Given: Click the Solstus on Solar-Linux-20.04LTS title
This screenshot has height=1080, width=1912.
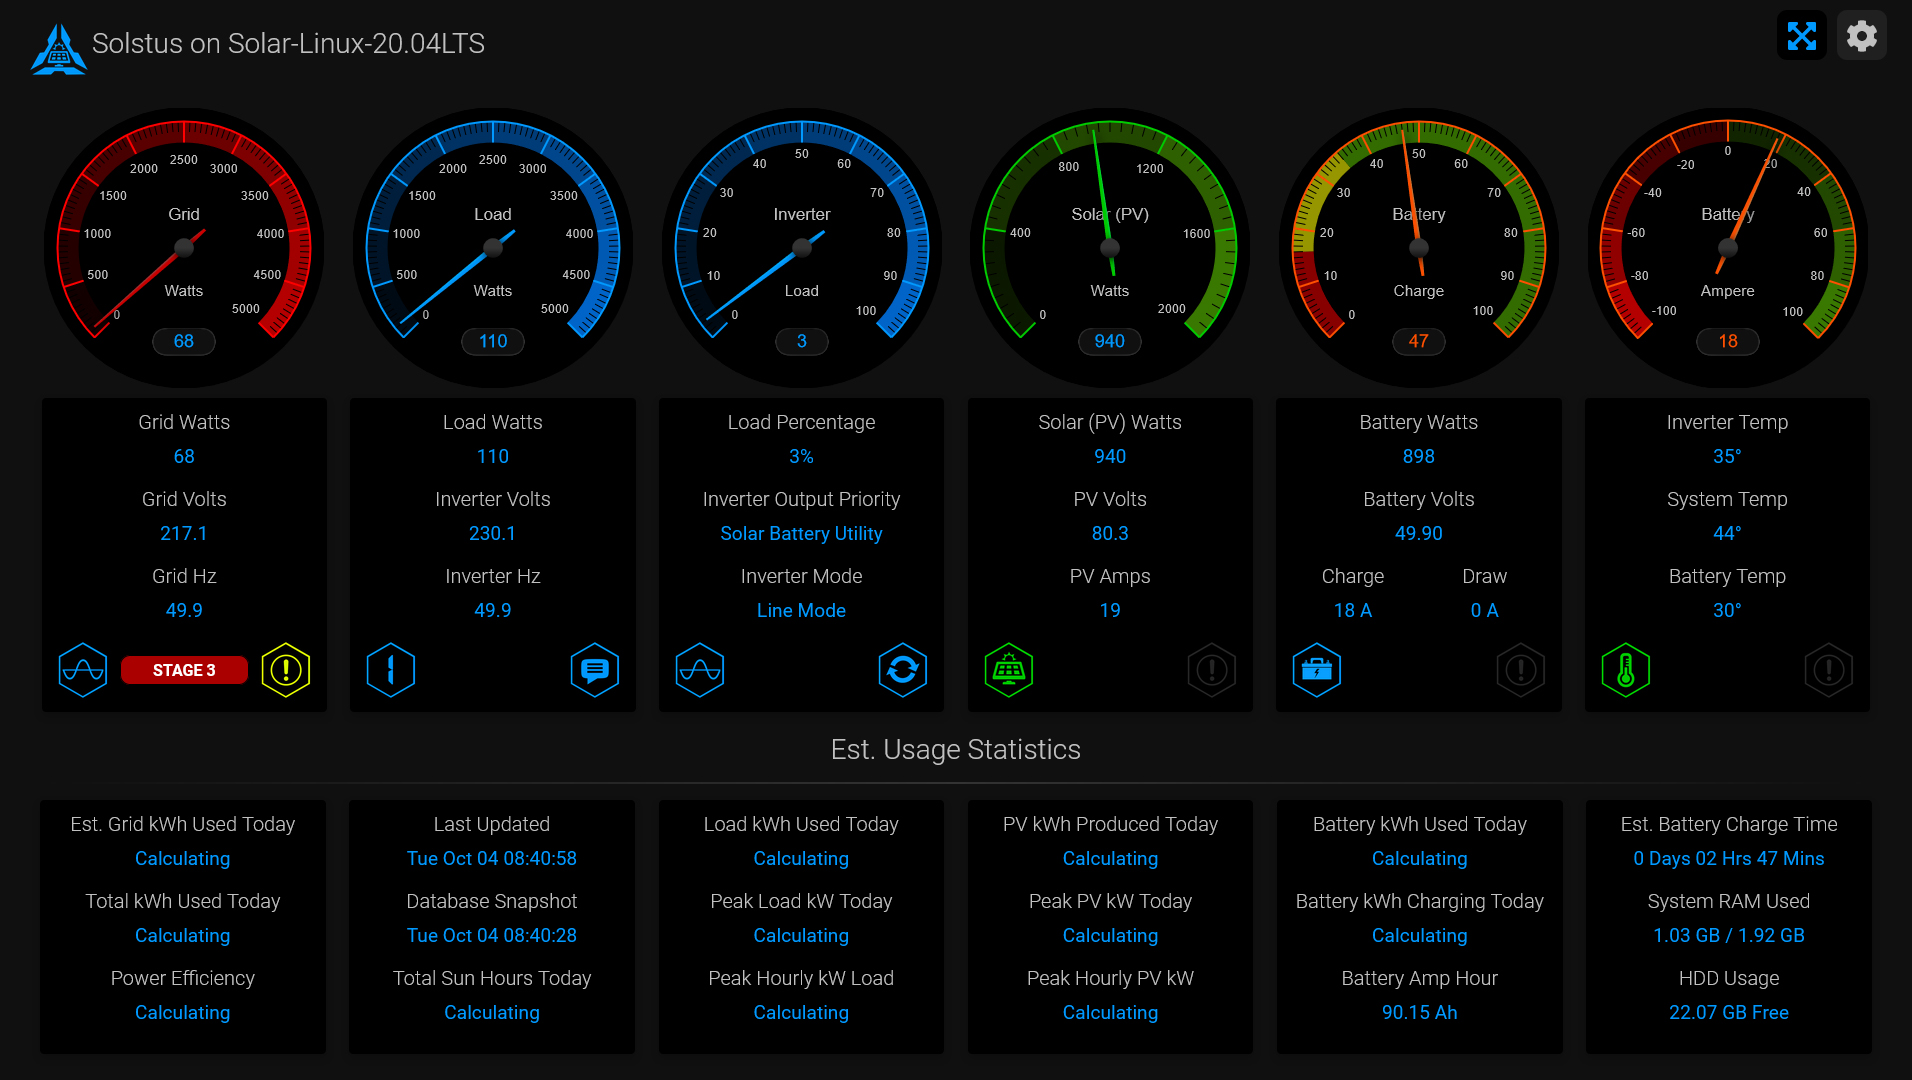Looking at the screenshot, I should 288,44.
